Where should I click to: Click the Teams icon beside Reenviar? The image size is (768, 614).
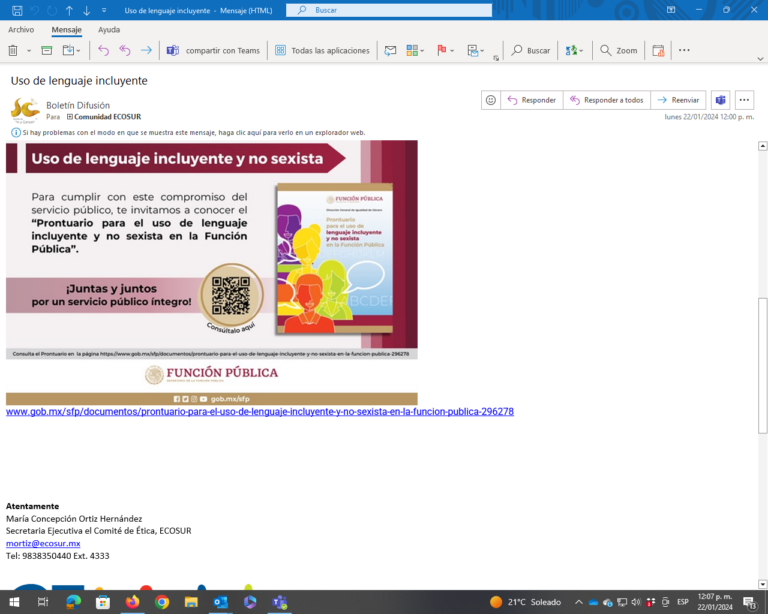coord(720,100)
